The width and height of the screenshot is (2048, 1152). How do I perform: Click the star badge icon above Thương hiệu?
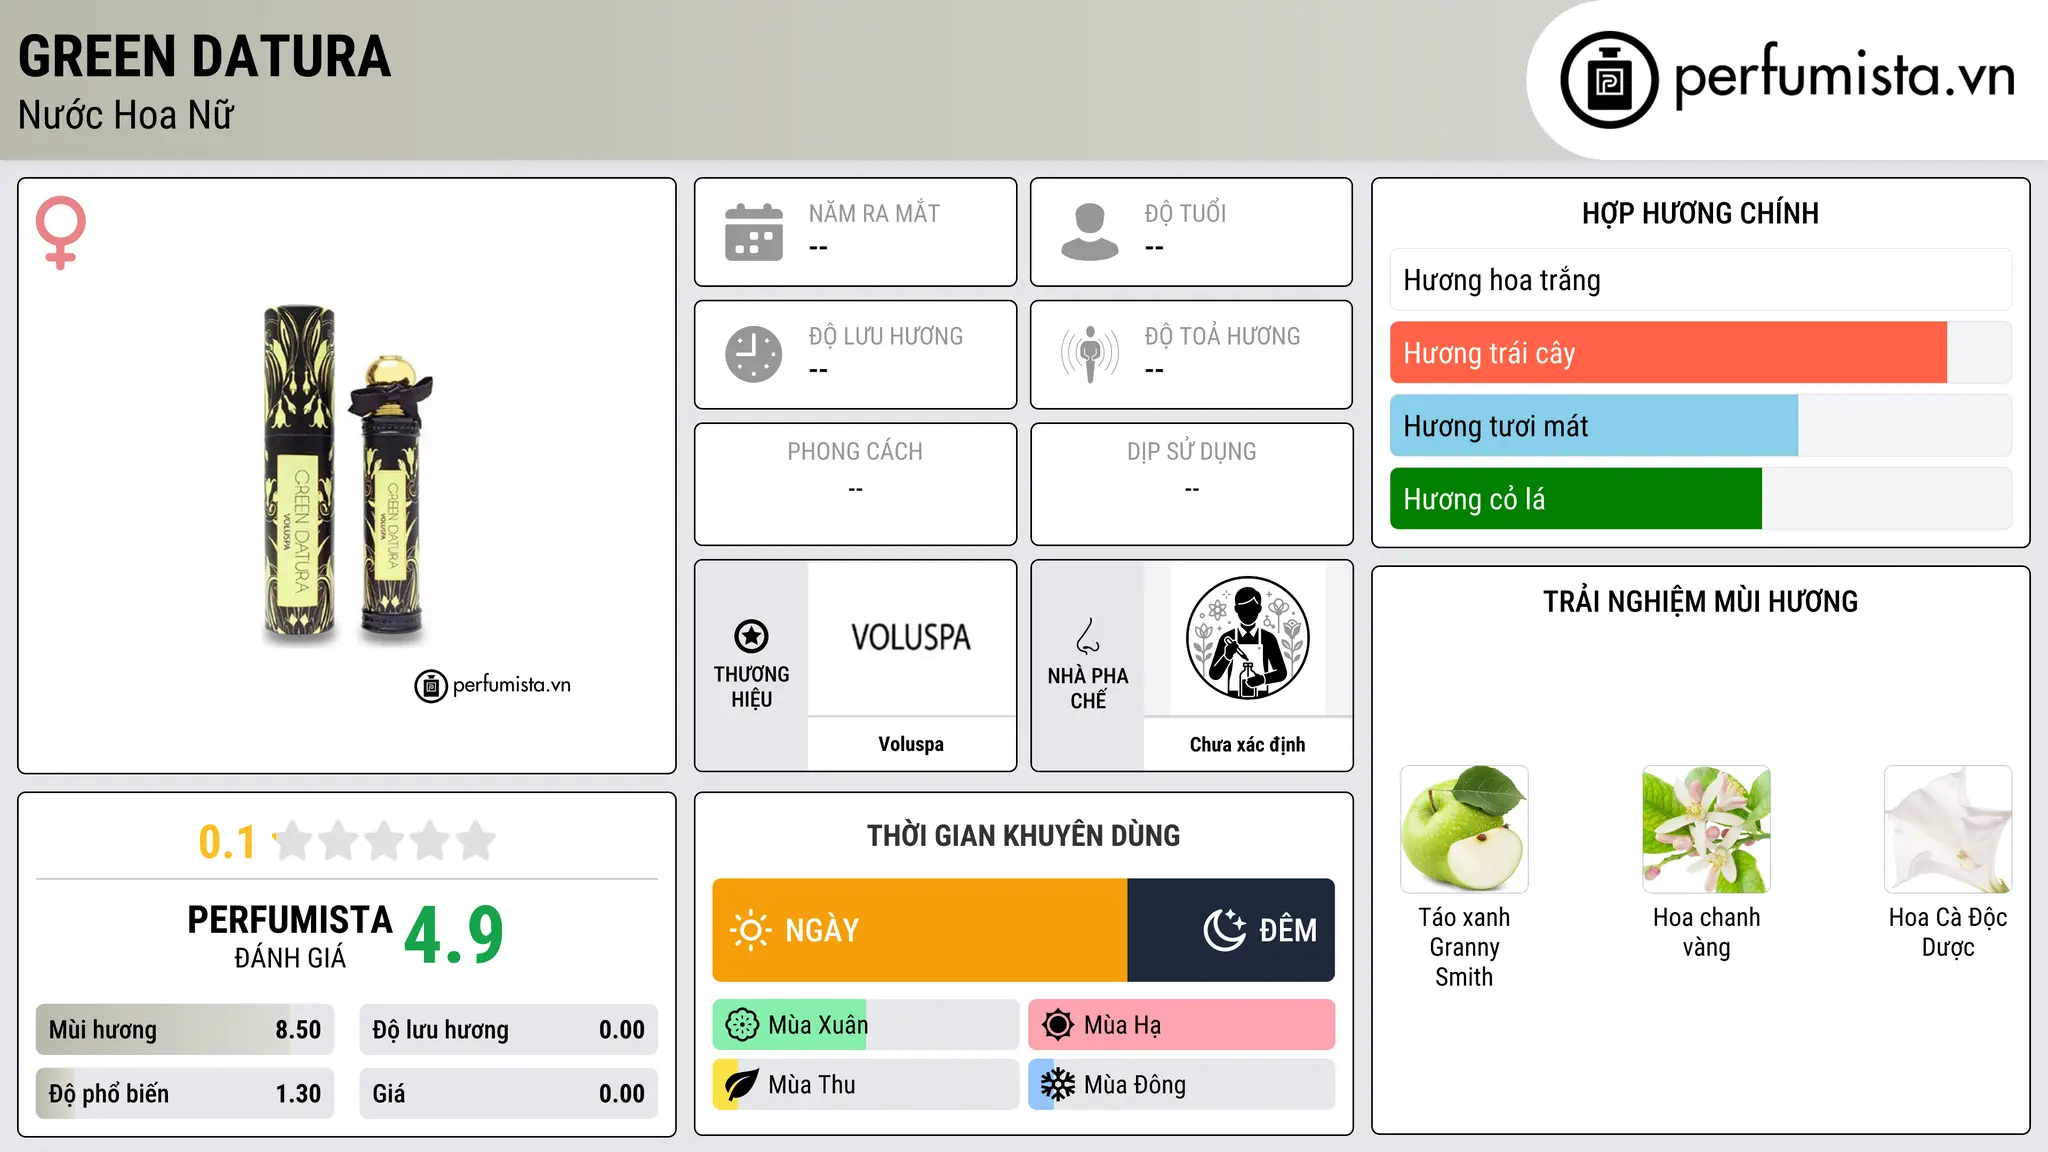(751, 636)
